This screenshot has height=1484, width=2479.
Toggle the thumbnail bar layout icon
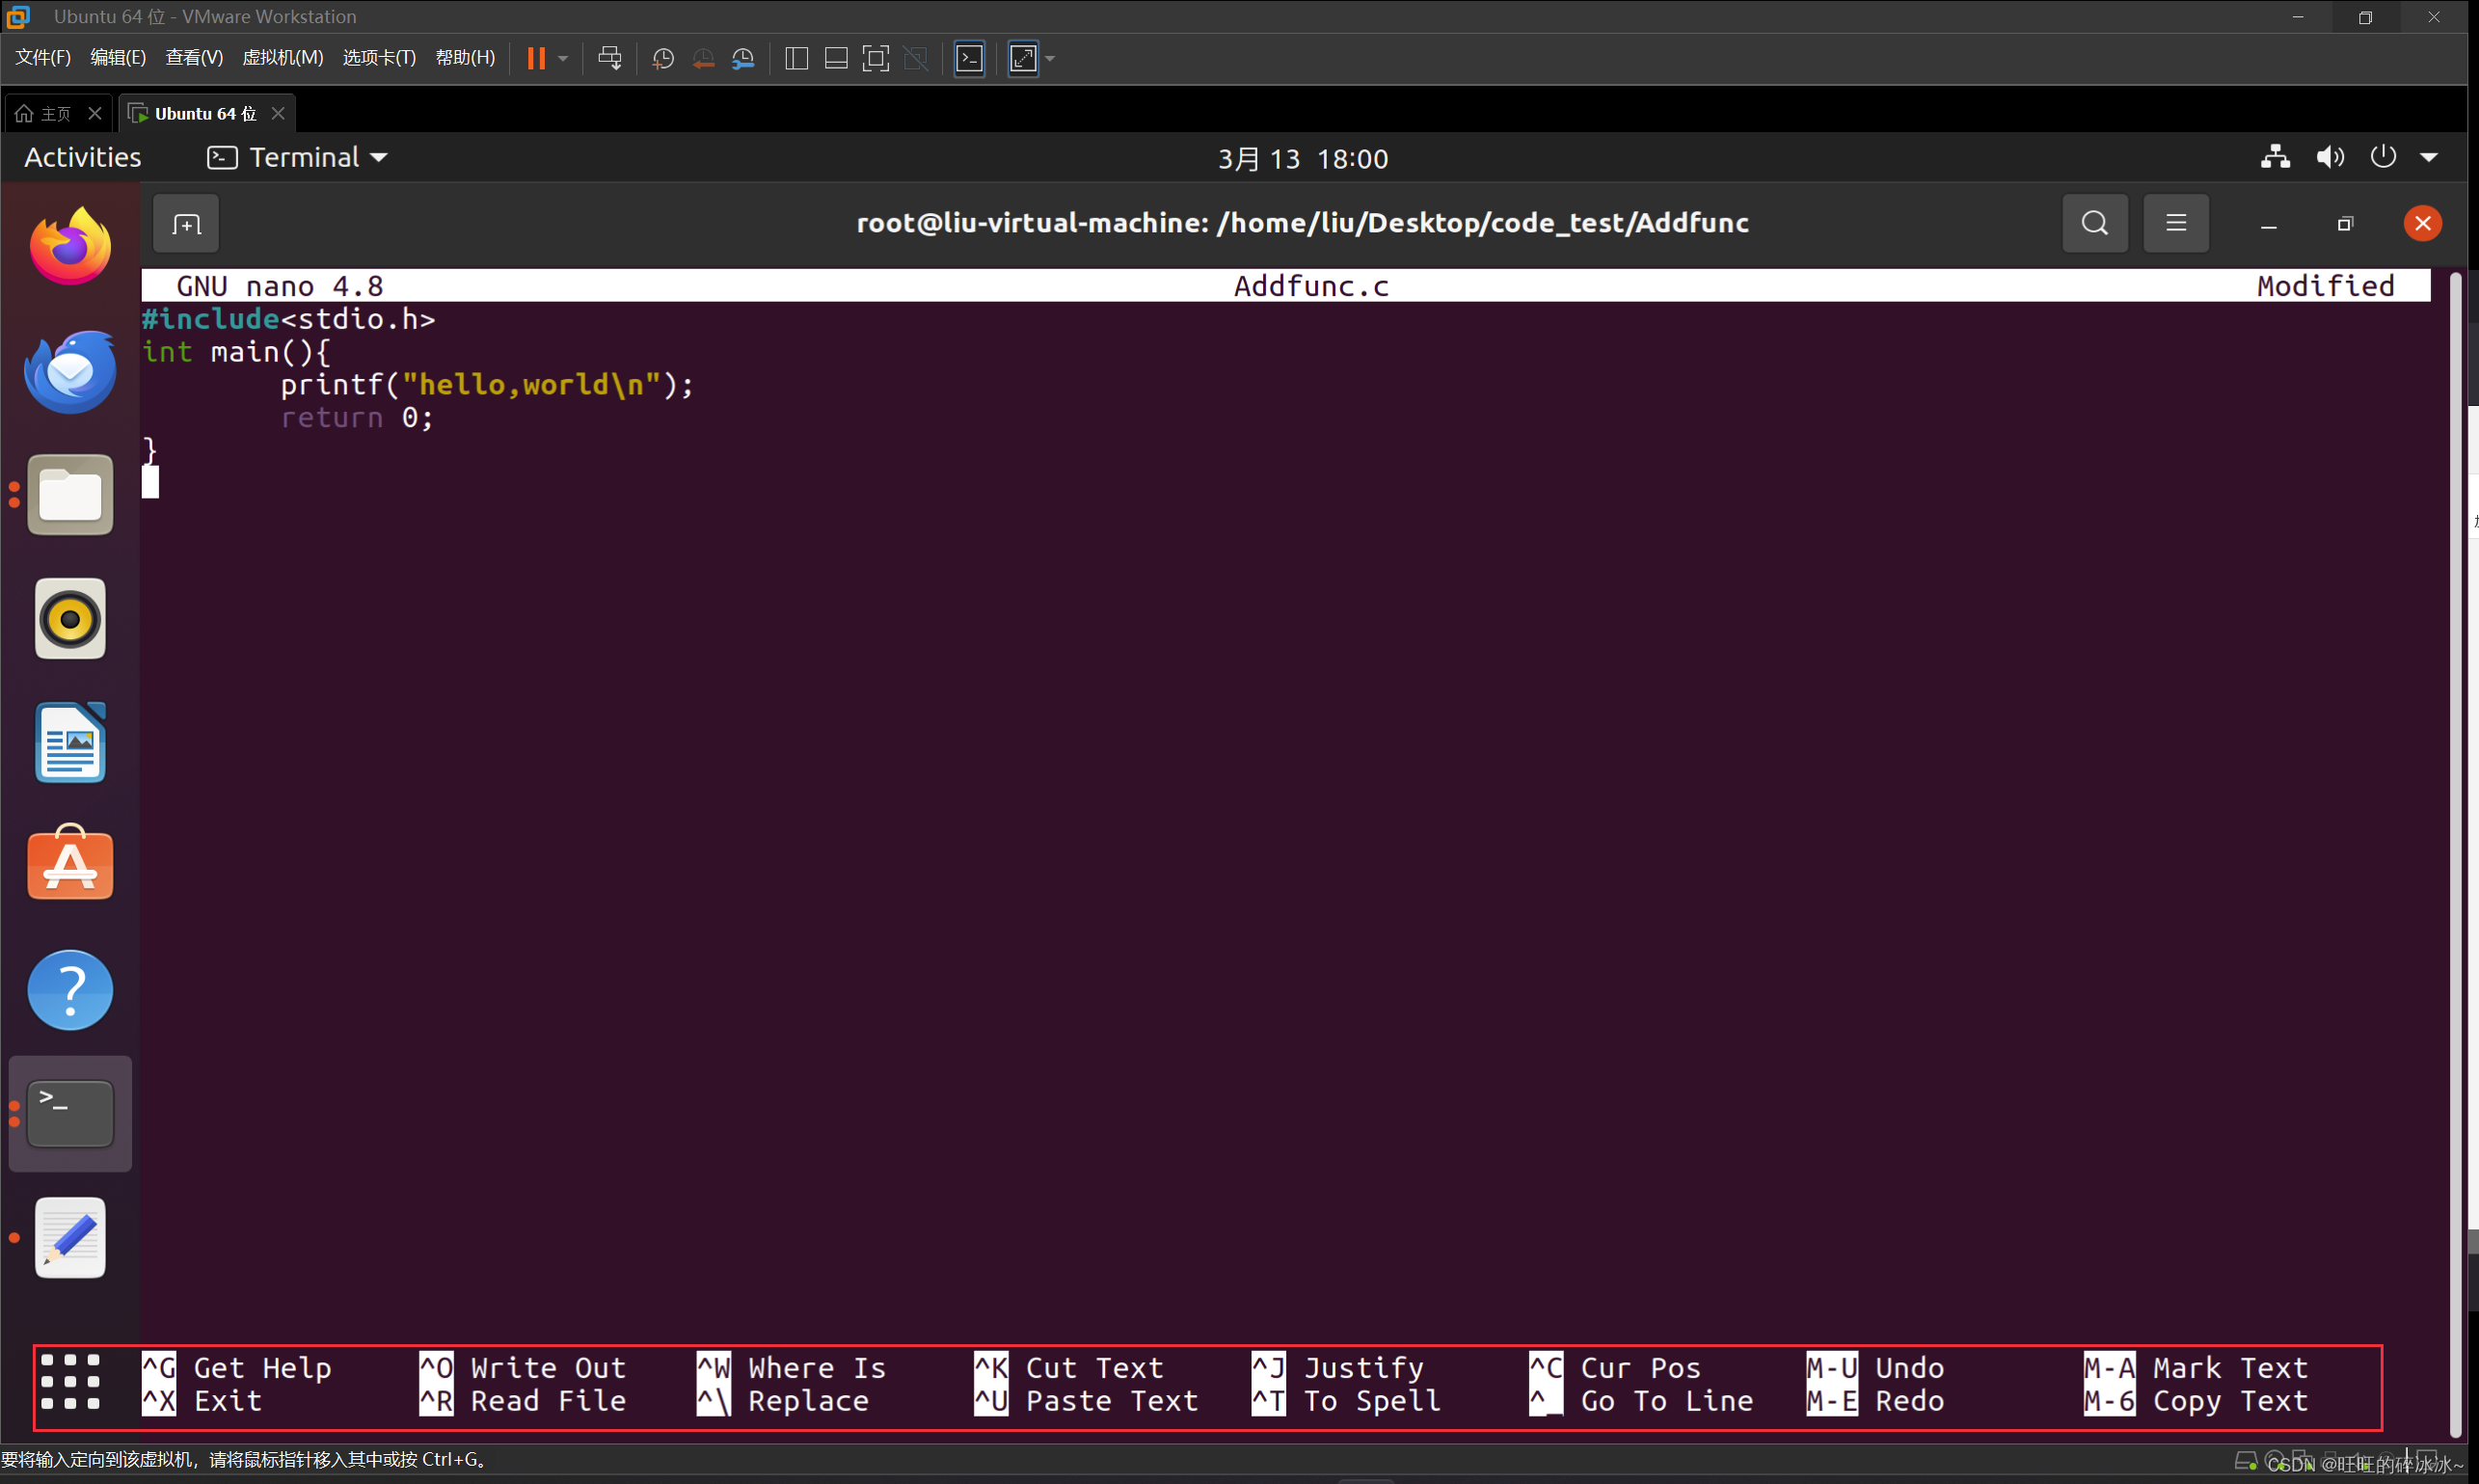[x=836, y=58]
